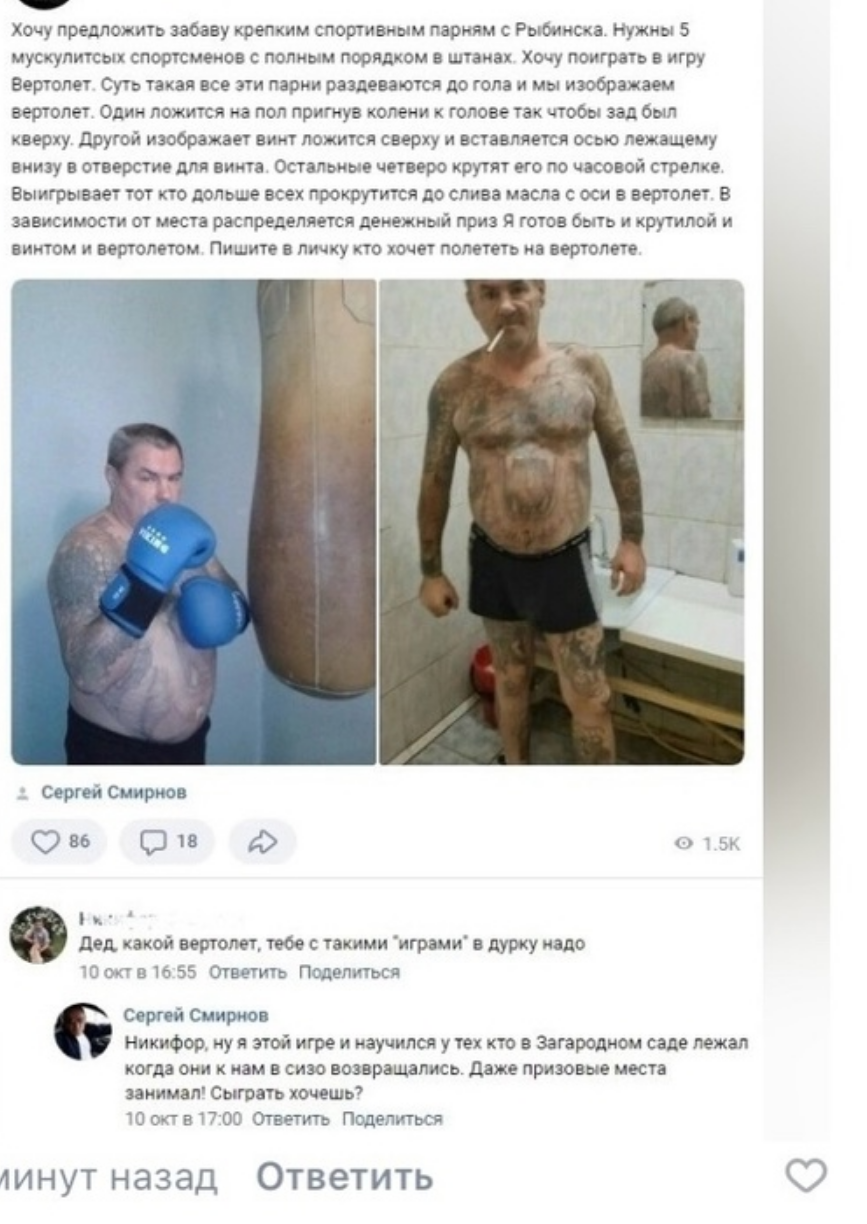Open the boxing gloves photo
This screenshot has height=1224, width=867.
pos(194,522)
